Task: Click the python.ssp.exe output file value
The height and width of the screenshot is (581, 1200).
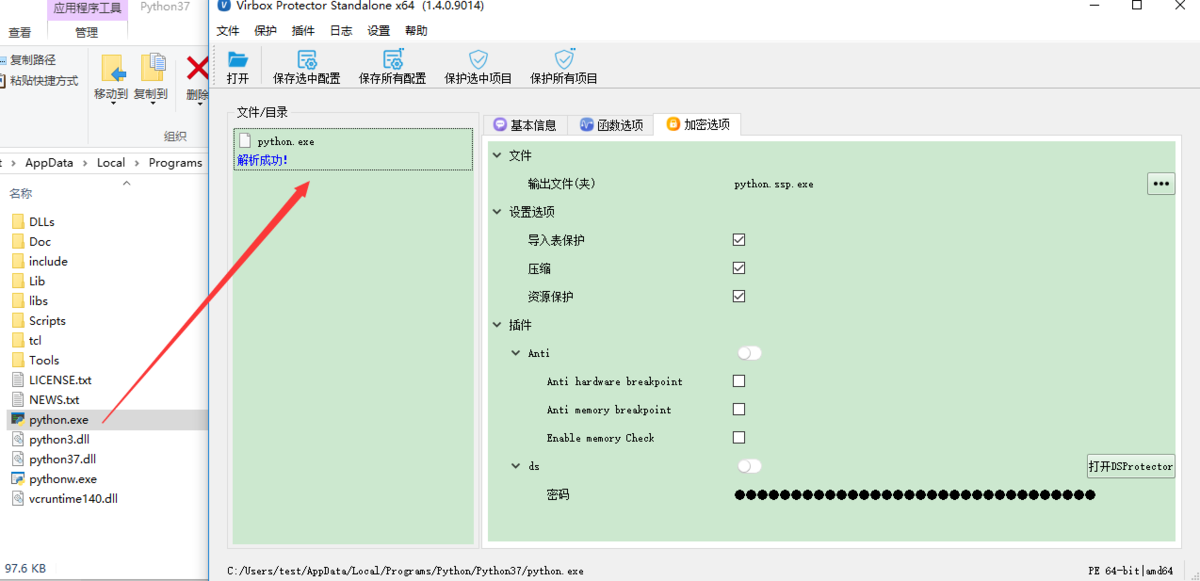Action: [773, 184]
